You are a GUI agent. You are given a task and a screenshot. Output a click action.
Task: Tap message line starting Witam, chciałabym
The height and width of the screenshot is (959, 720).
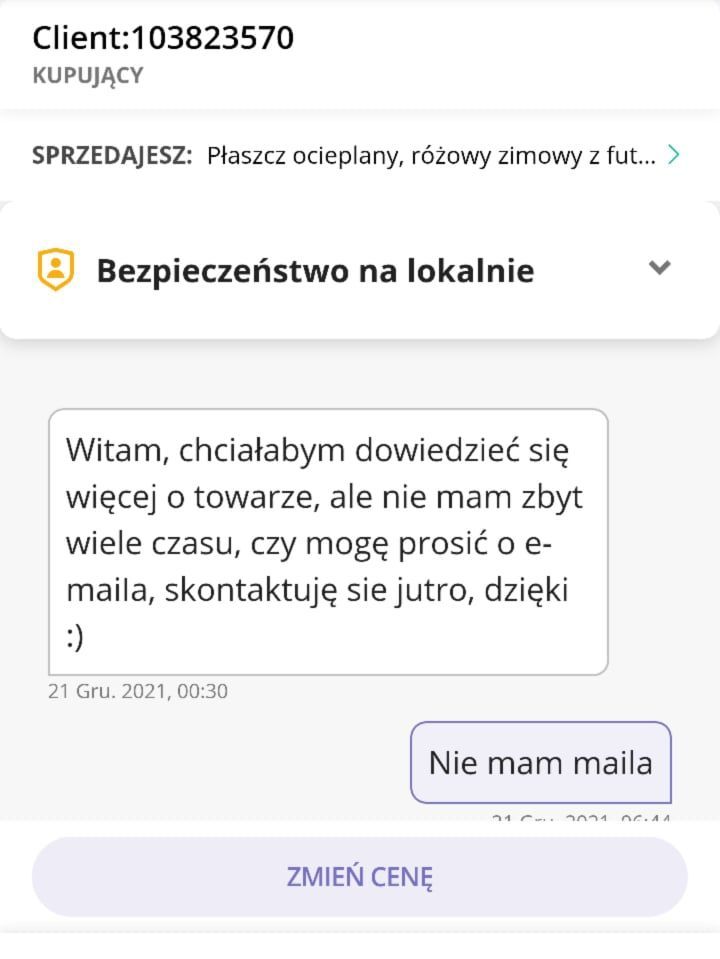pos(317,451)
